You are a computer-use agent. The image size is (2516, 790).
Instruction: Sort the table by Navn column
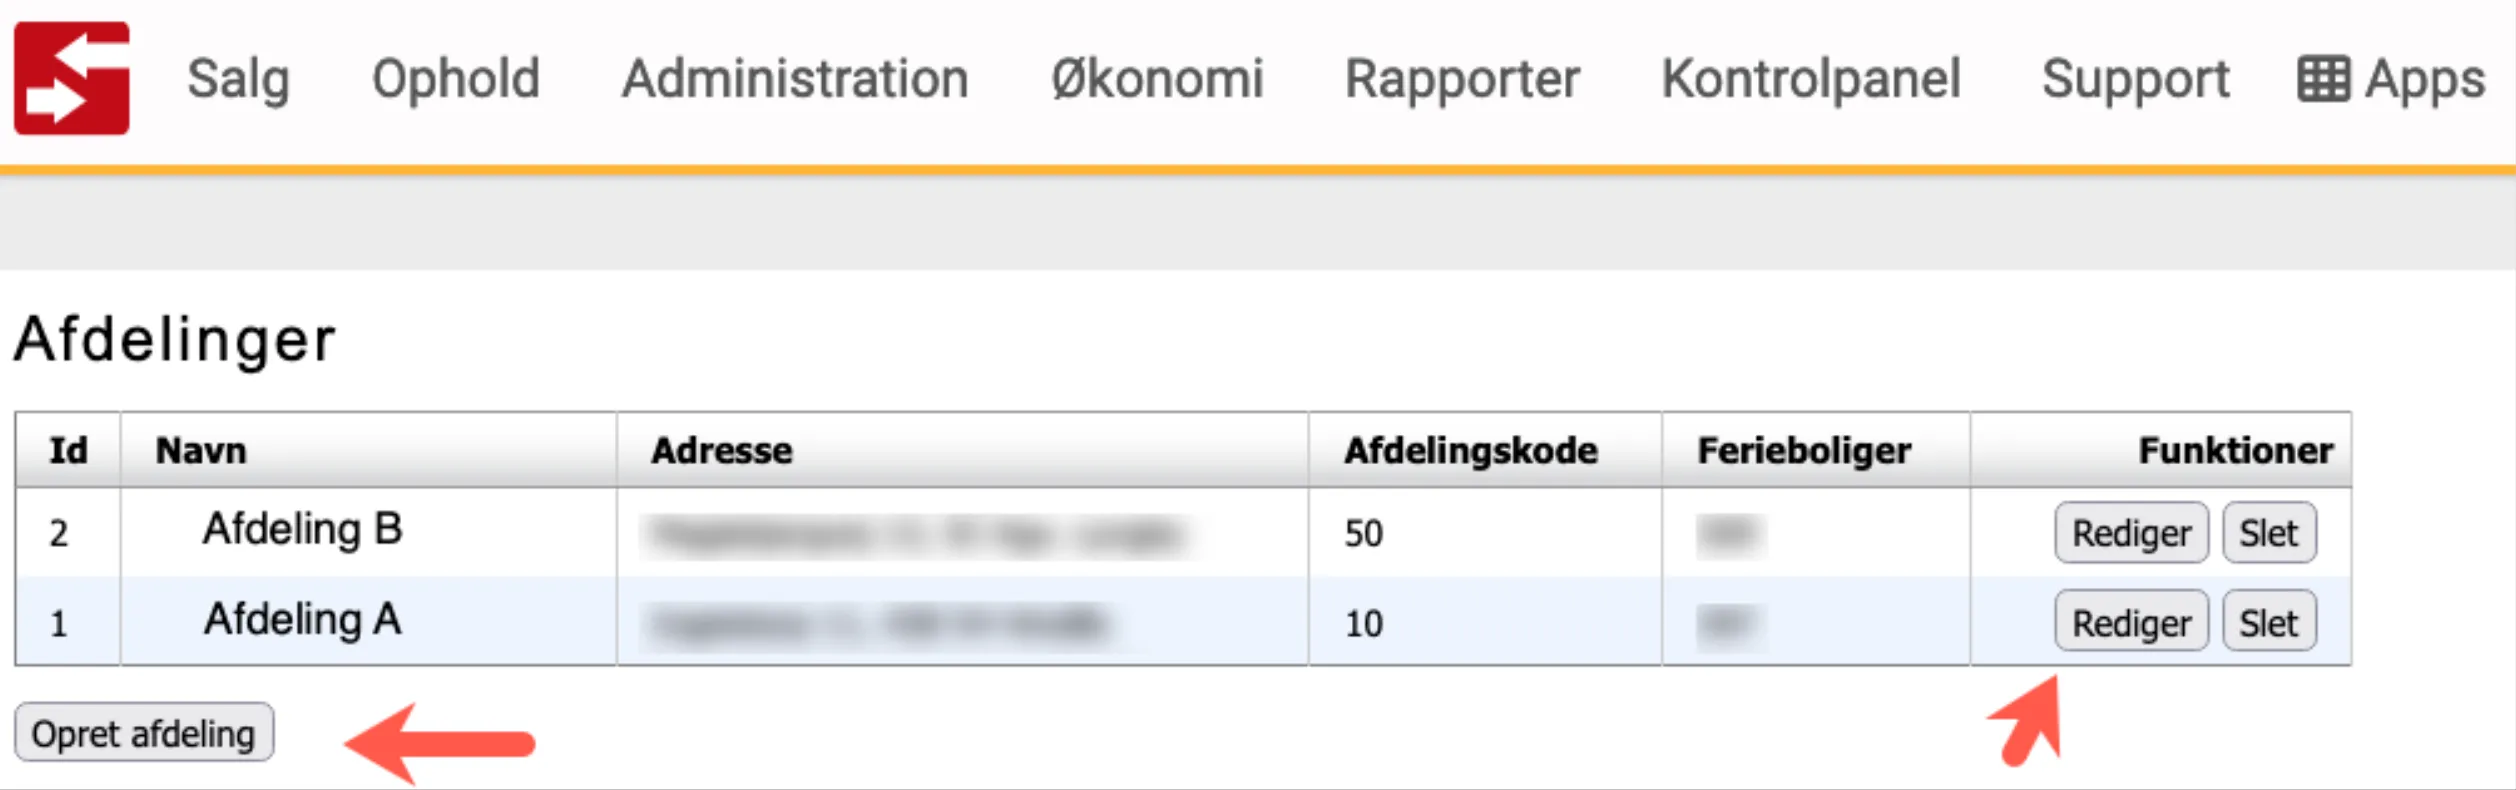(x=202, y=450)
